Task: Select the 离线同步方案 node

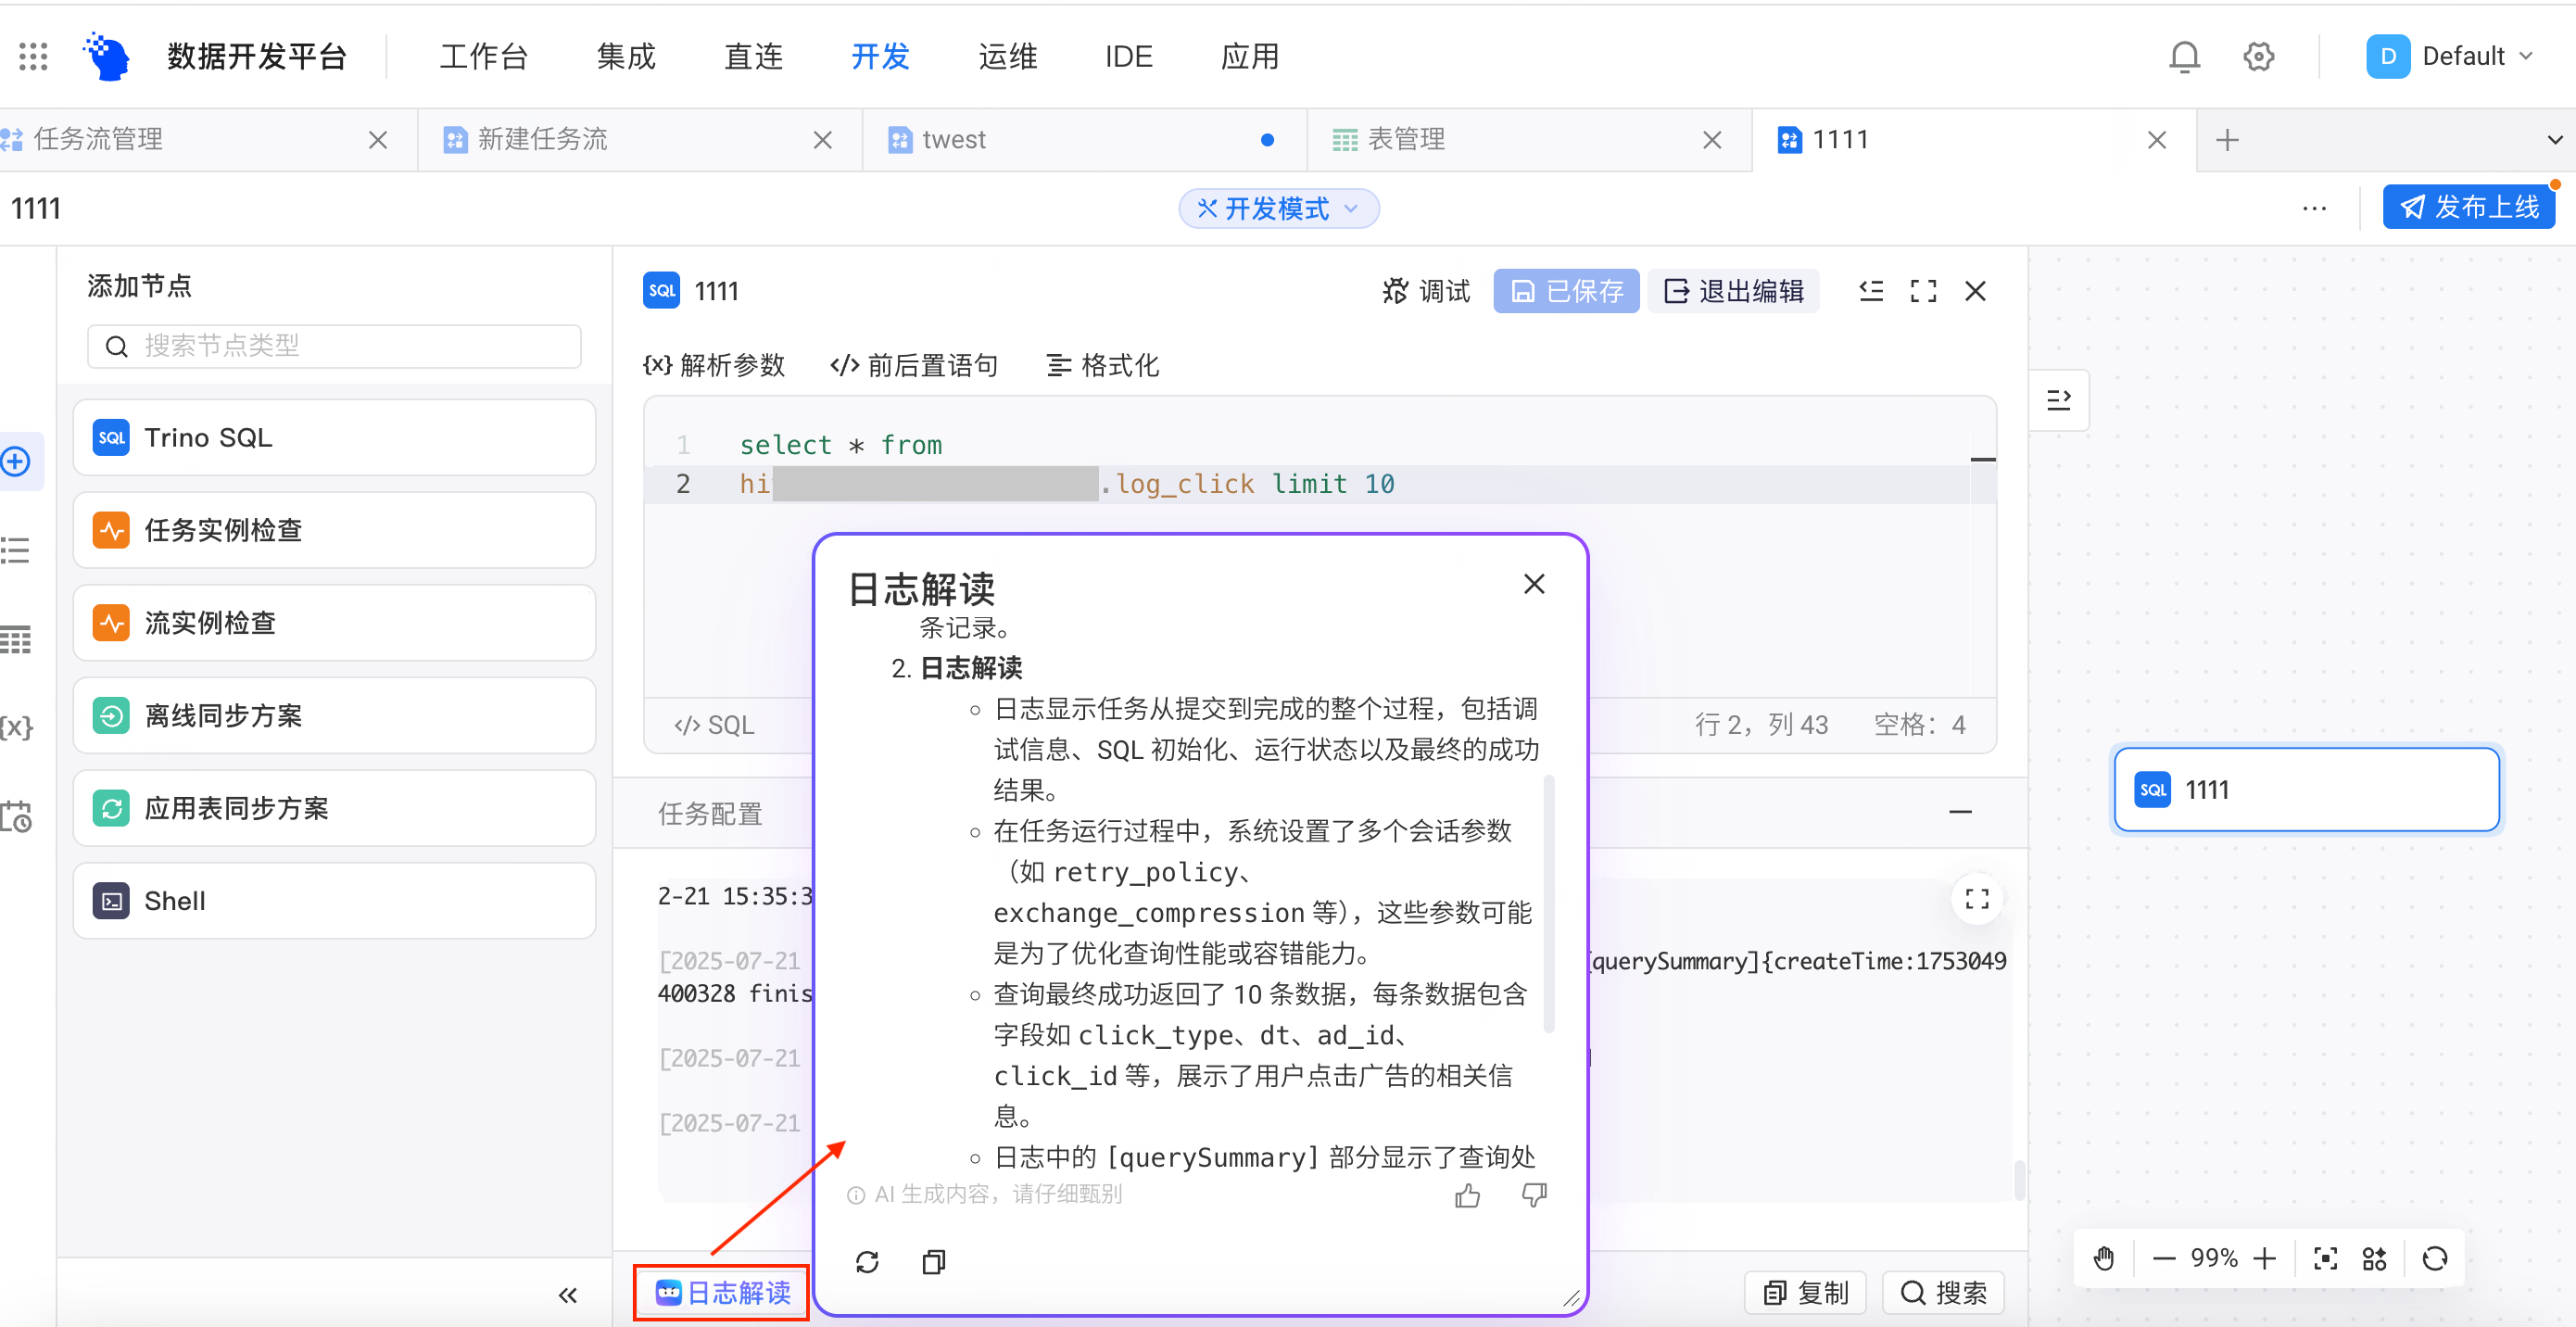Action: click(x=334, y=716)
